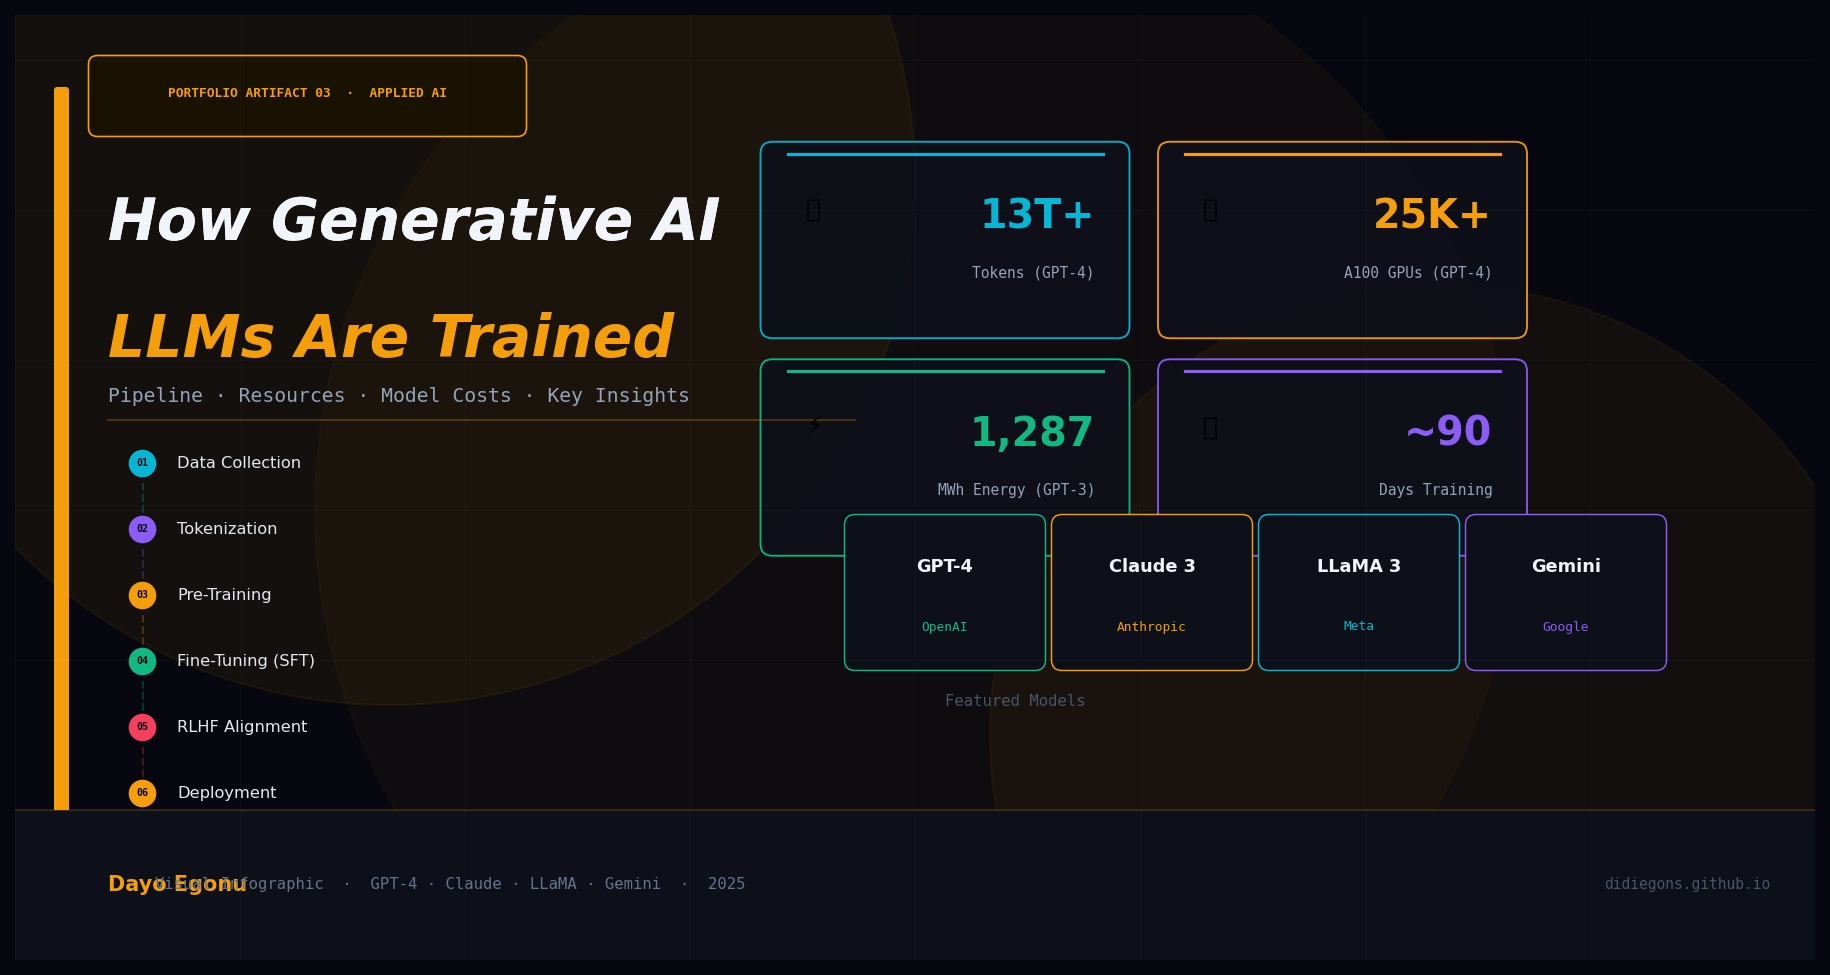Image resolution: width=1830 pixels, height=975 pixels.
Task: Click the didiegons.github.io link
Action: click(x=1686, y=884)
